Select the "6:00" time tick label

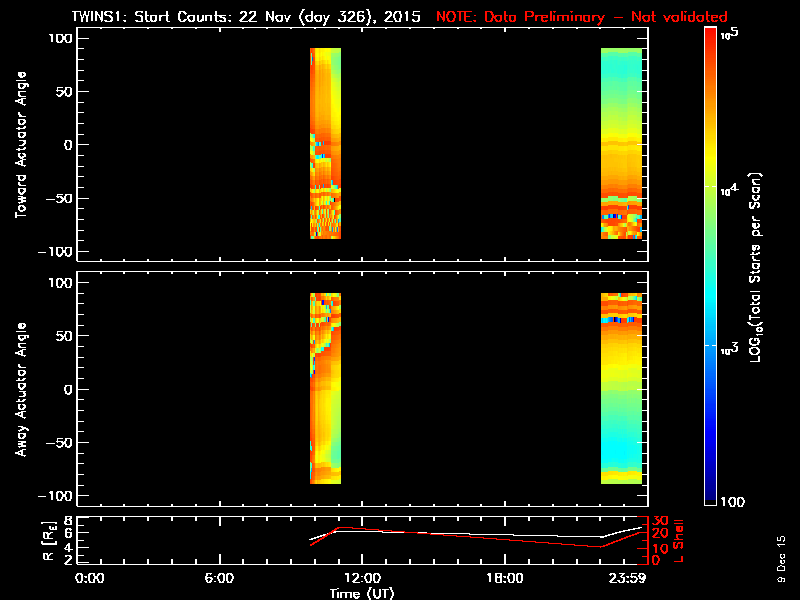[x=219, y=578]
